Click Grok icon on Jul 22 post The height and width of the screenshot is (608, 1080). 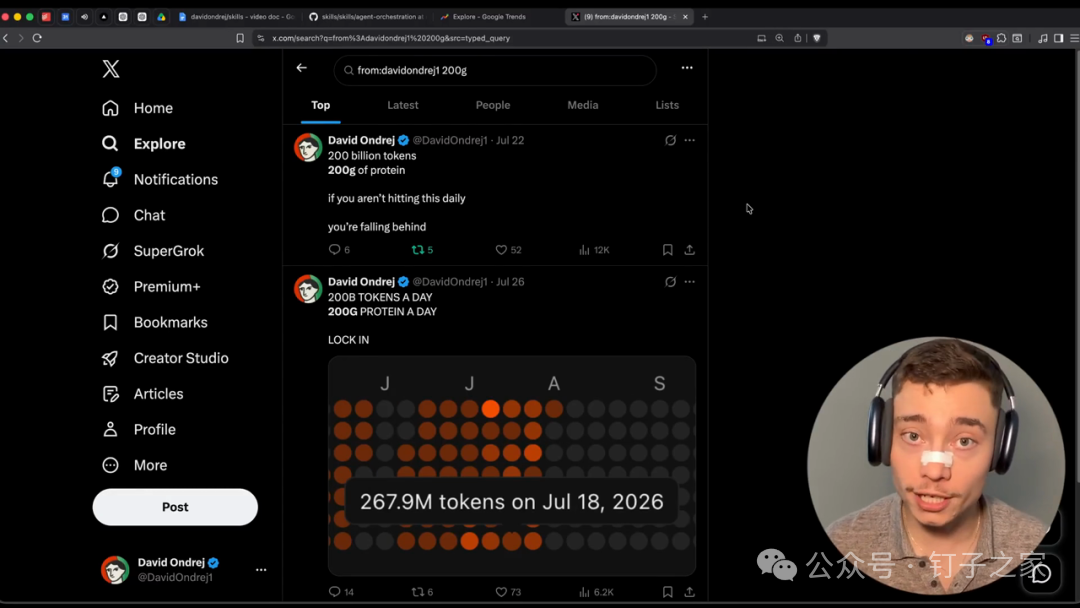click(670, 140)
